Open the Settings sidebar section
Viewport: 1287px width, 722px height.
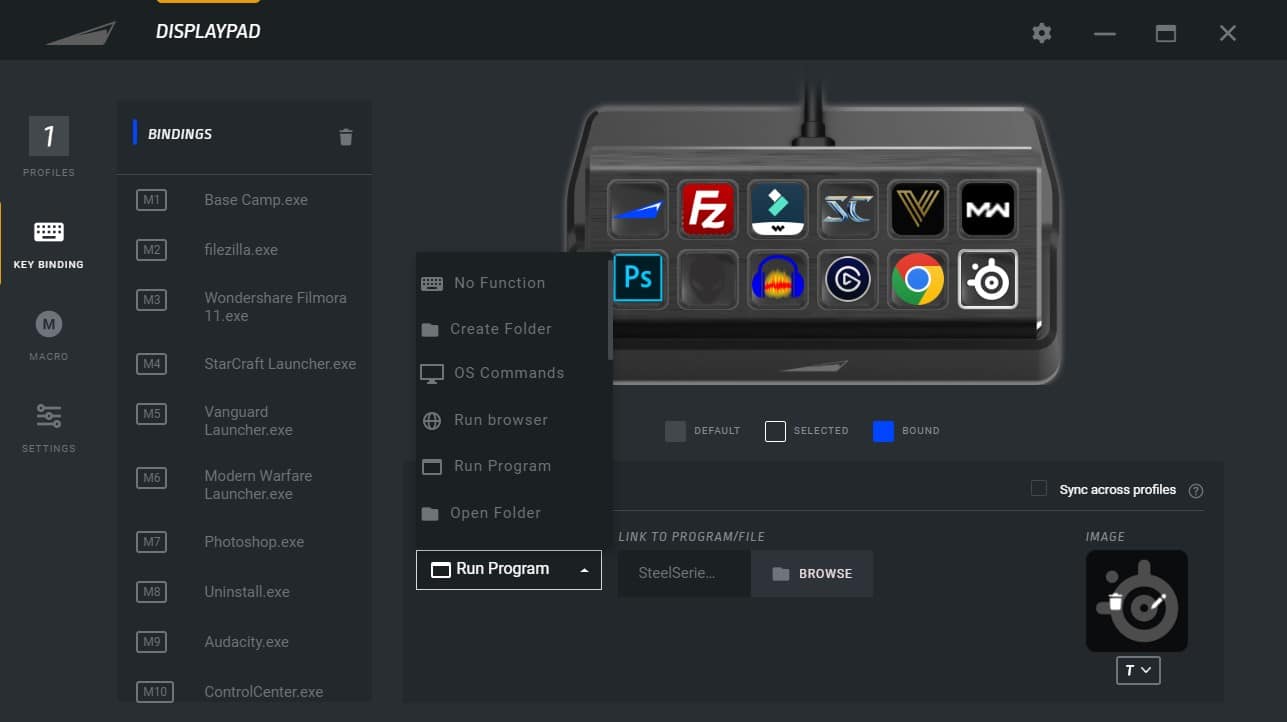(49, 427)
